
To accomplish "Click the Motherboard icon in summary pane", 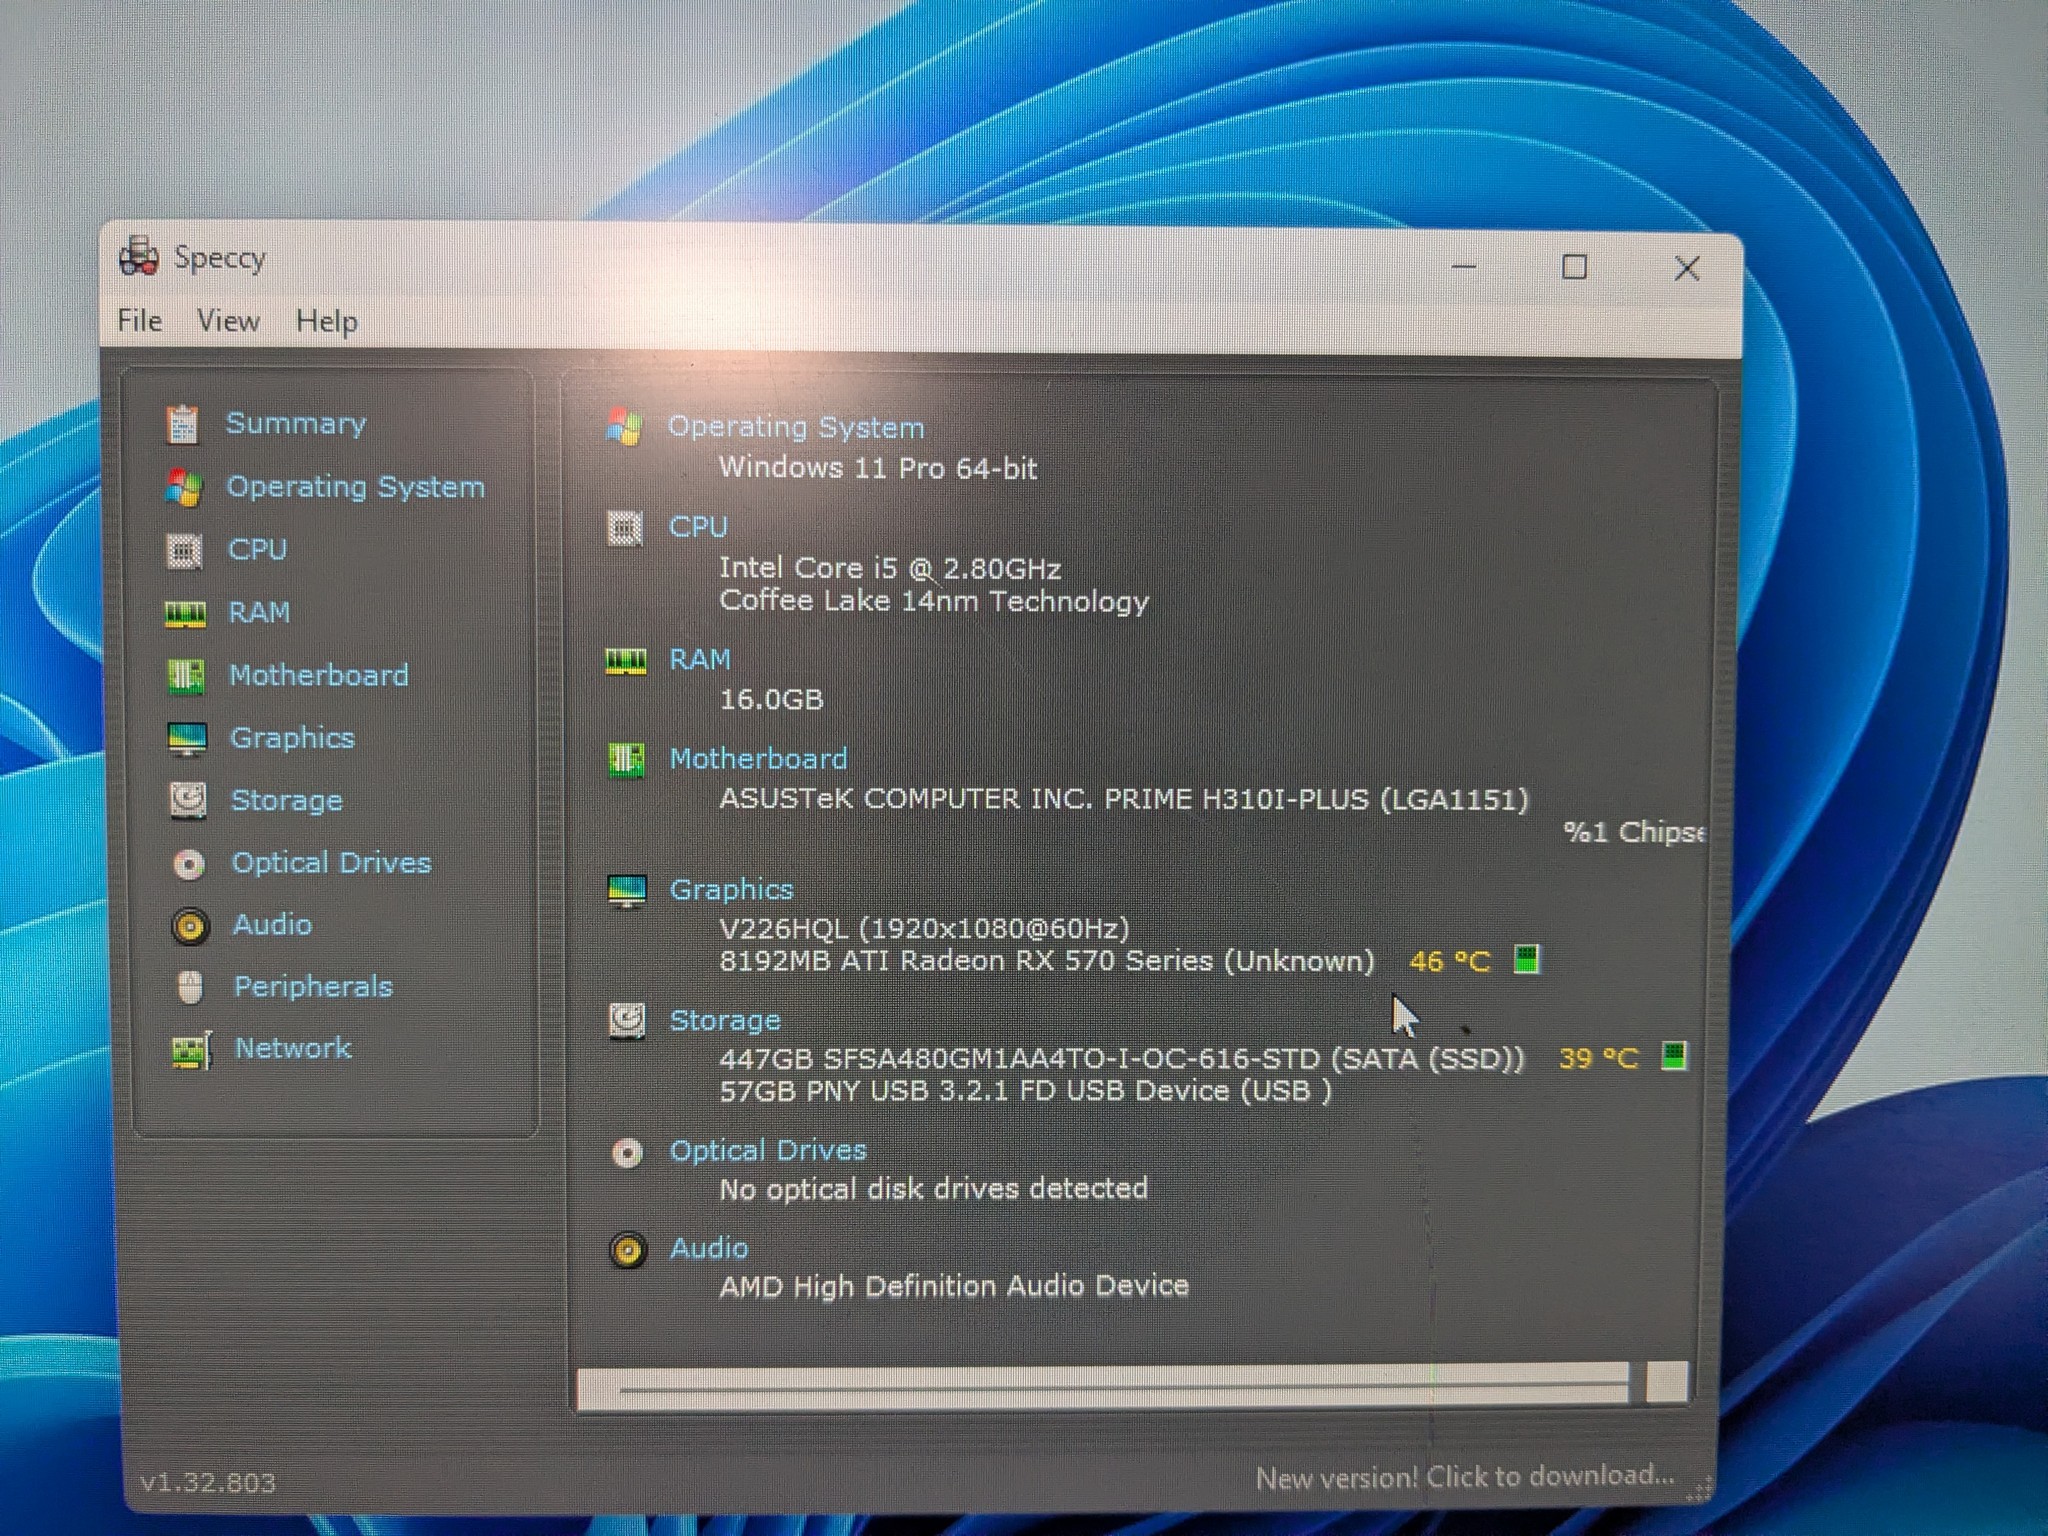I will (627, 760).
